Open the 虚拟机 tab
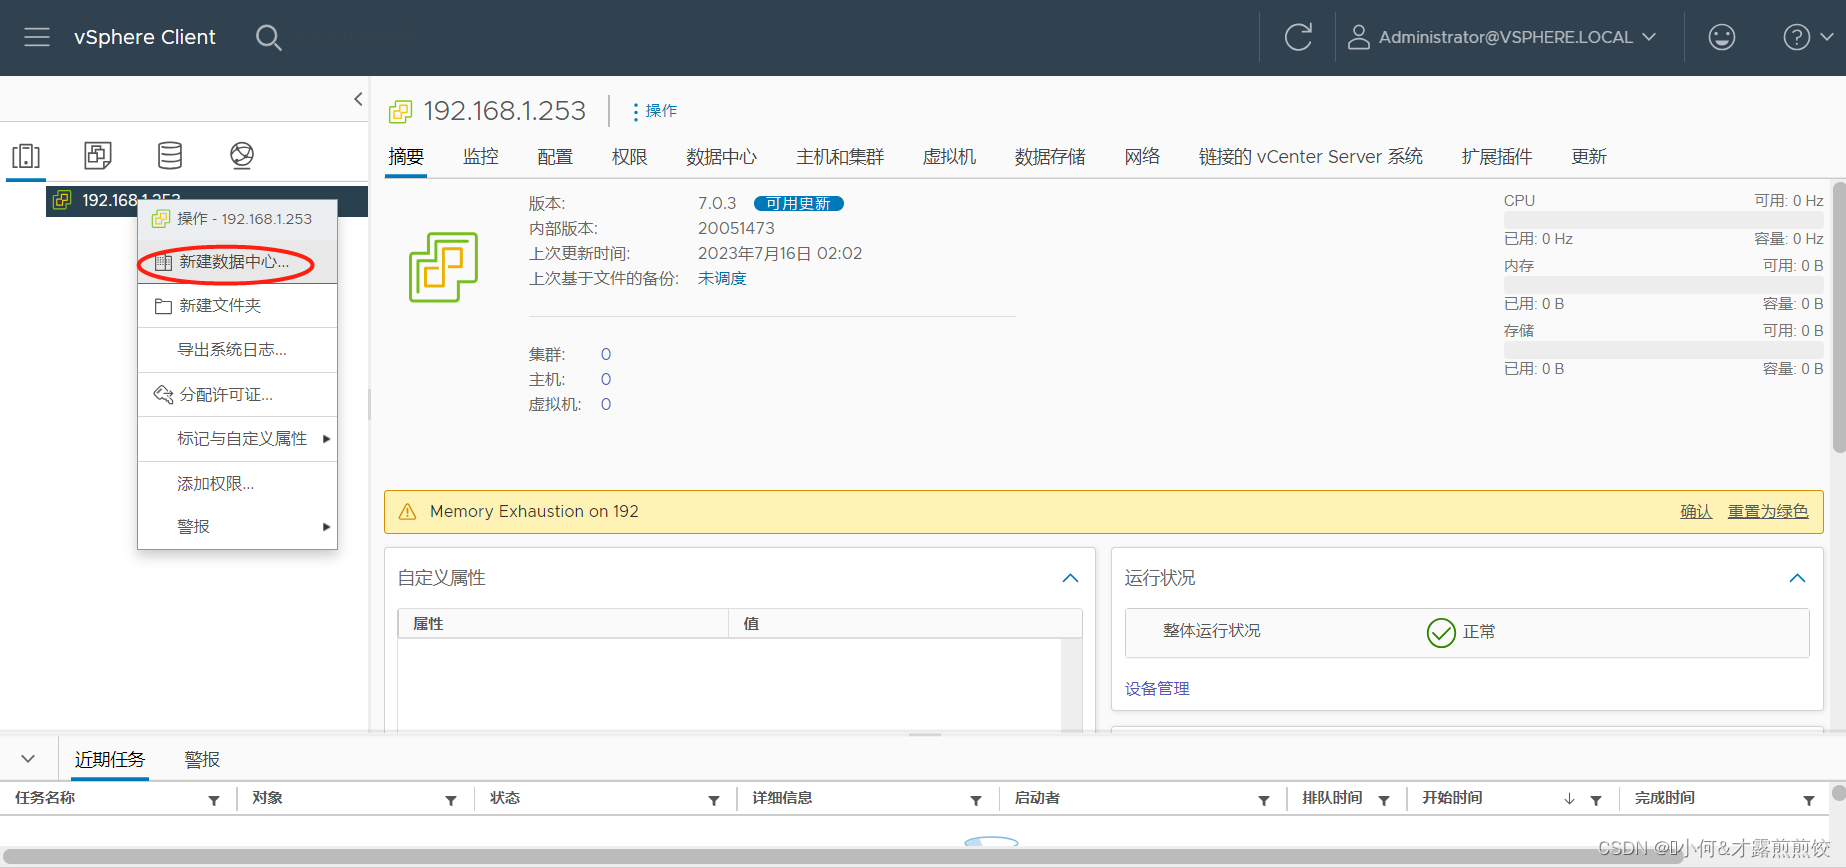 pos(949,157)
